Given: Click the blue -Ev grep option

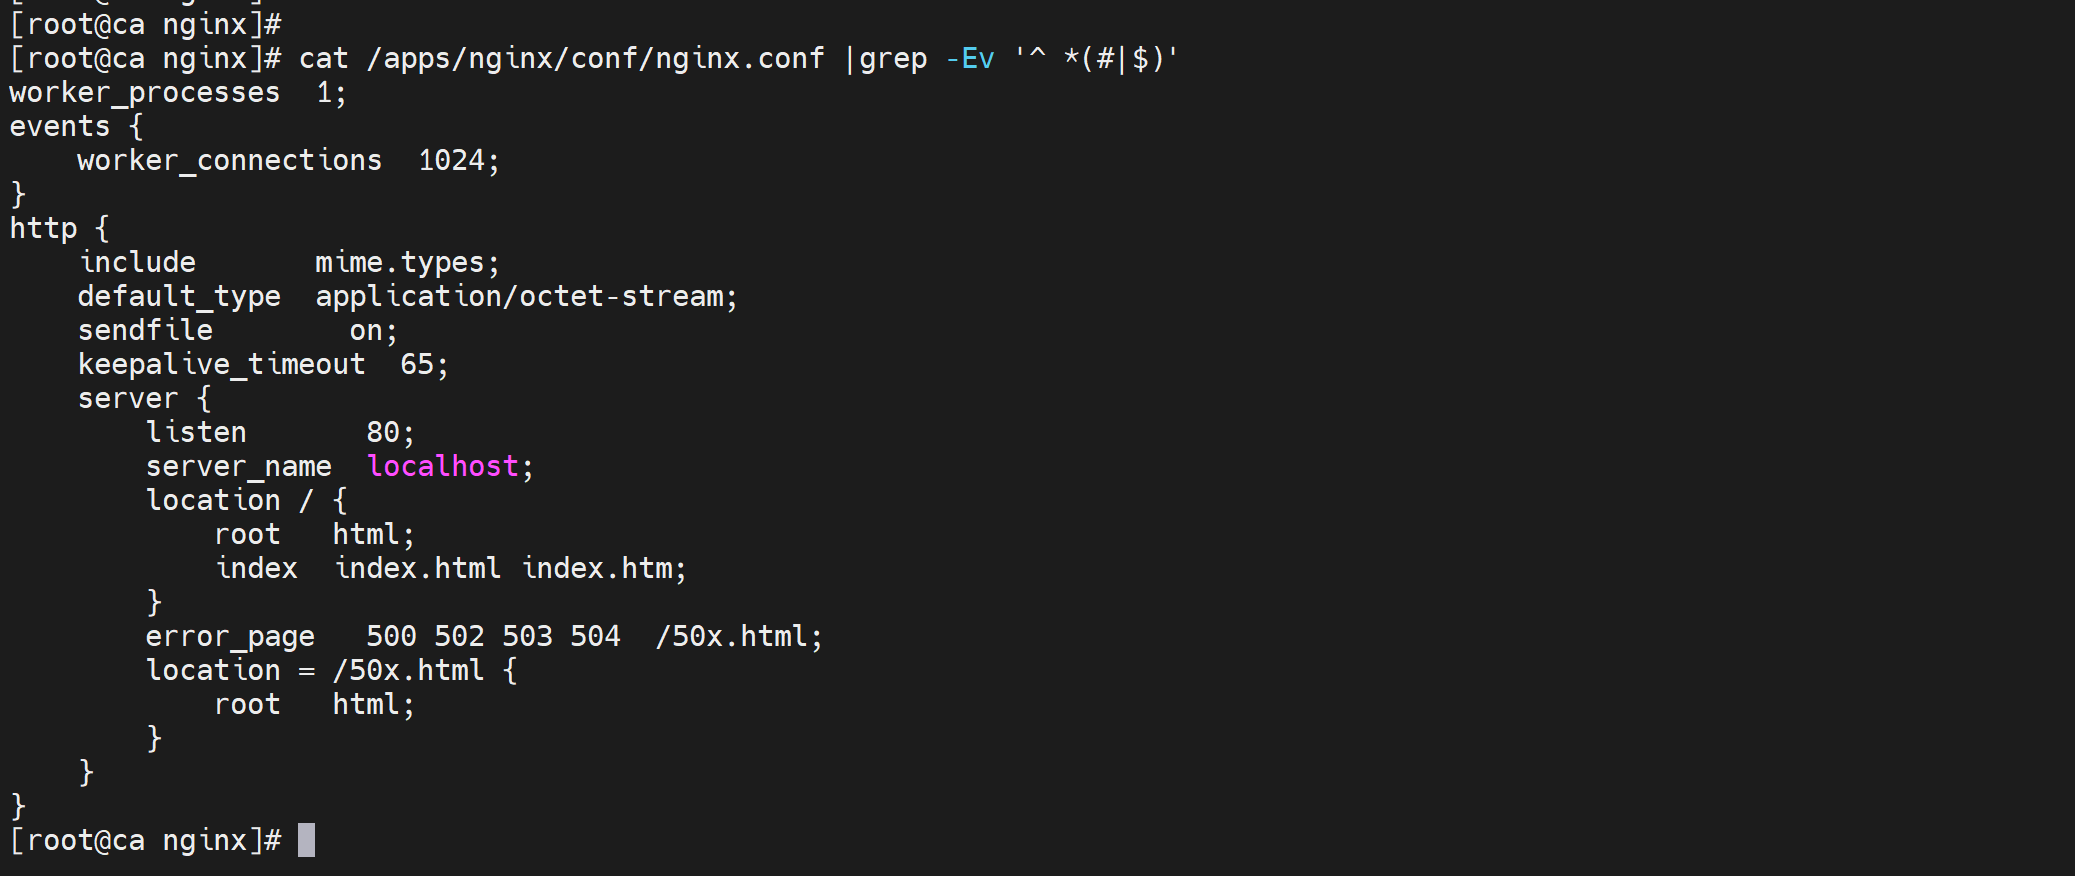Looking at the screenshot, I should [x=969, y=59].
